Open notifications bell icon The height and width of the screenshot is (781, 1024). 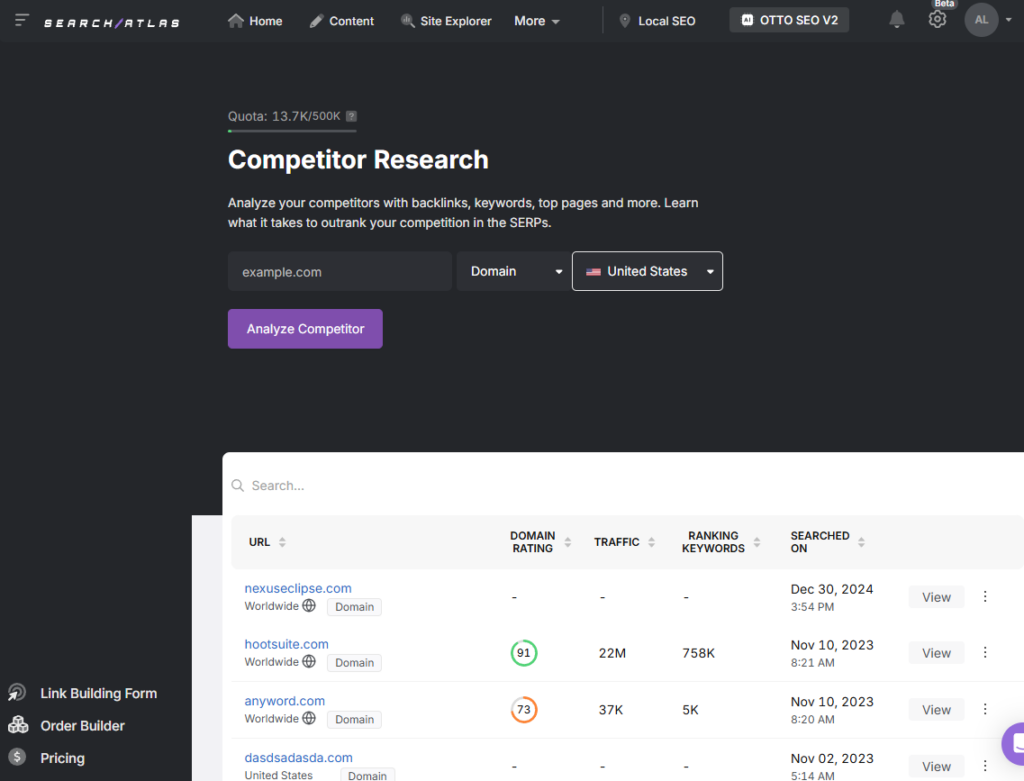point(897,20)
